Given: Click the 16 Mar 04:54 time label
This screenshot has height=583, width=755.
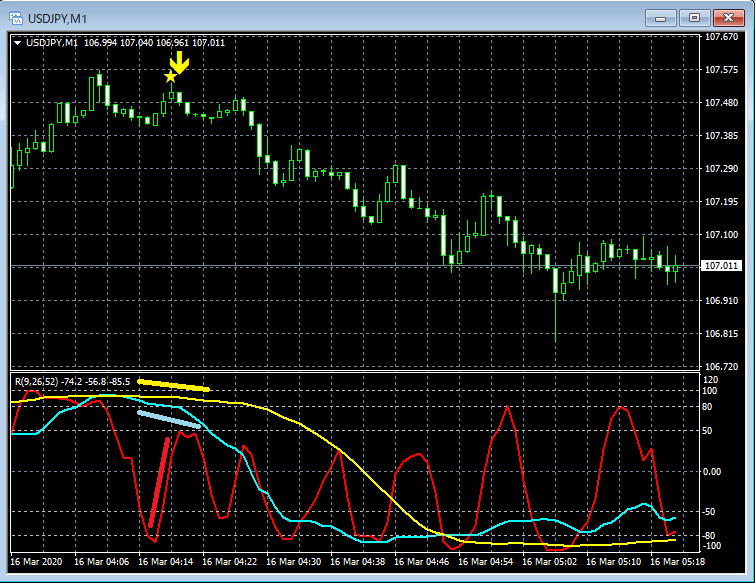Looking at the screenshot, I should click(x=486, y=562).
